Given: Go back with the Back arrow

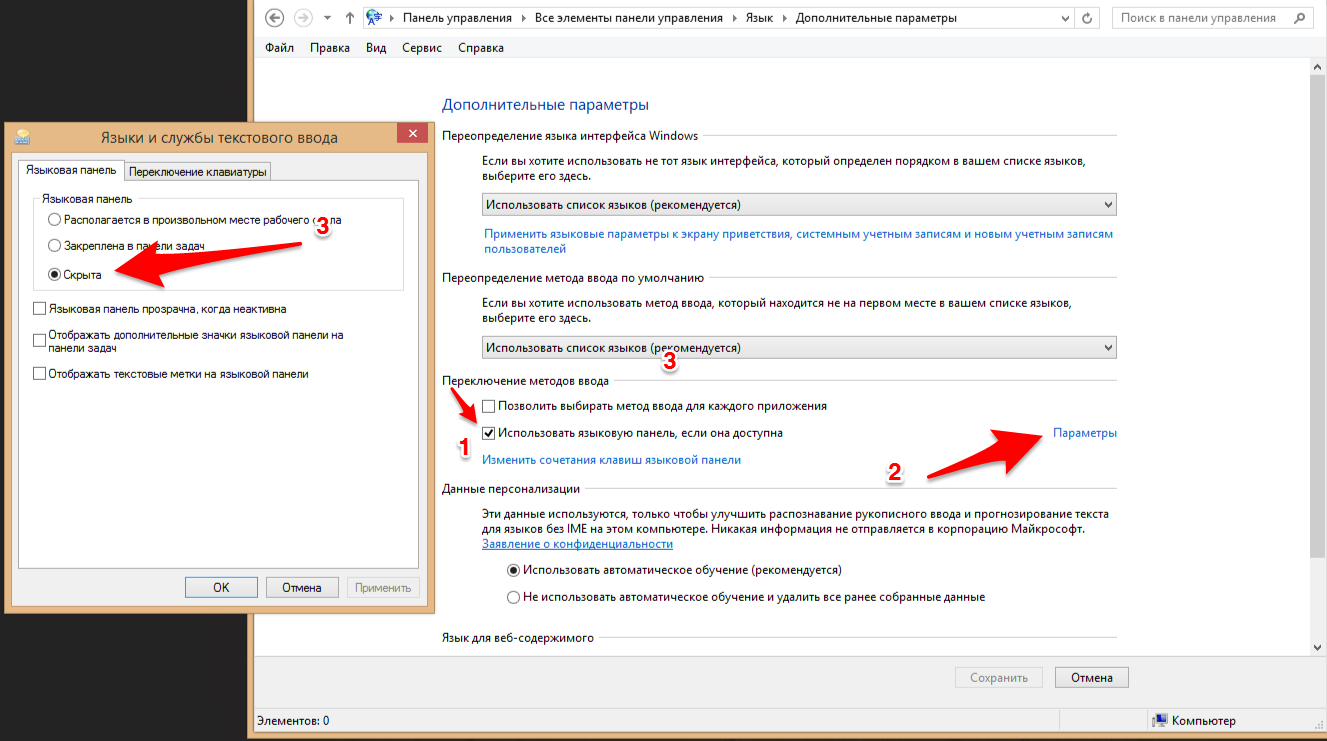Looking at the screenshot, I should (275, 18).
